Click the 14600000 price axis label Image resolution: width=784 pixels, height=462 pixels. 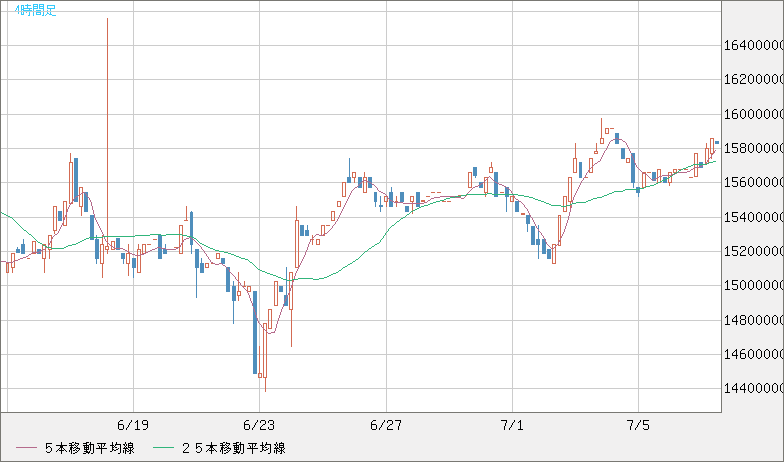coord(754,354)
